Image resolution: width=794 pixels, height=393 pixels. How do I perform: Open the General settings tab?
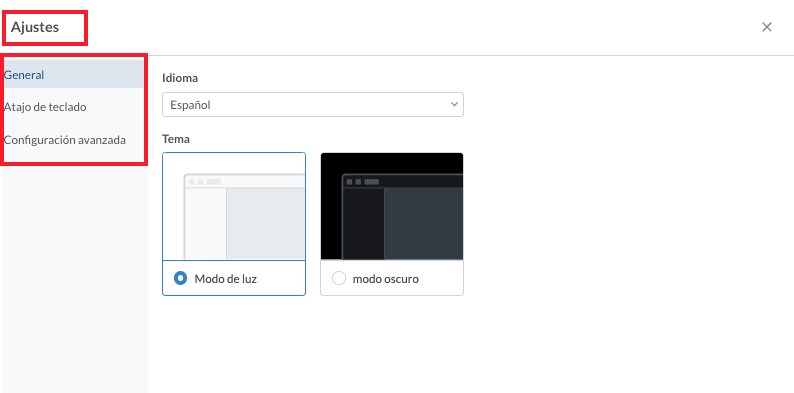point(74,75)
